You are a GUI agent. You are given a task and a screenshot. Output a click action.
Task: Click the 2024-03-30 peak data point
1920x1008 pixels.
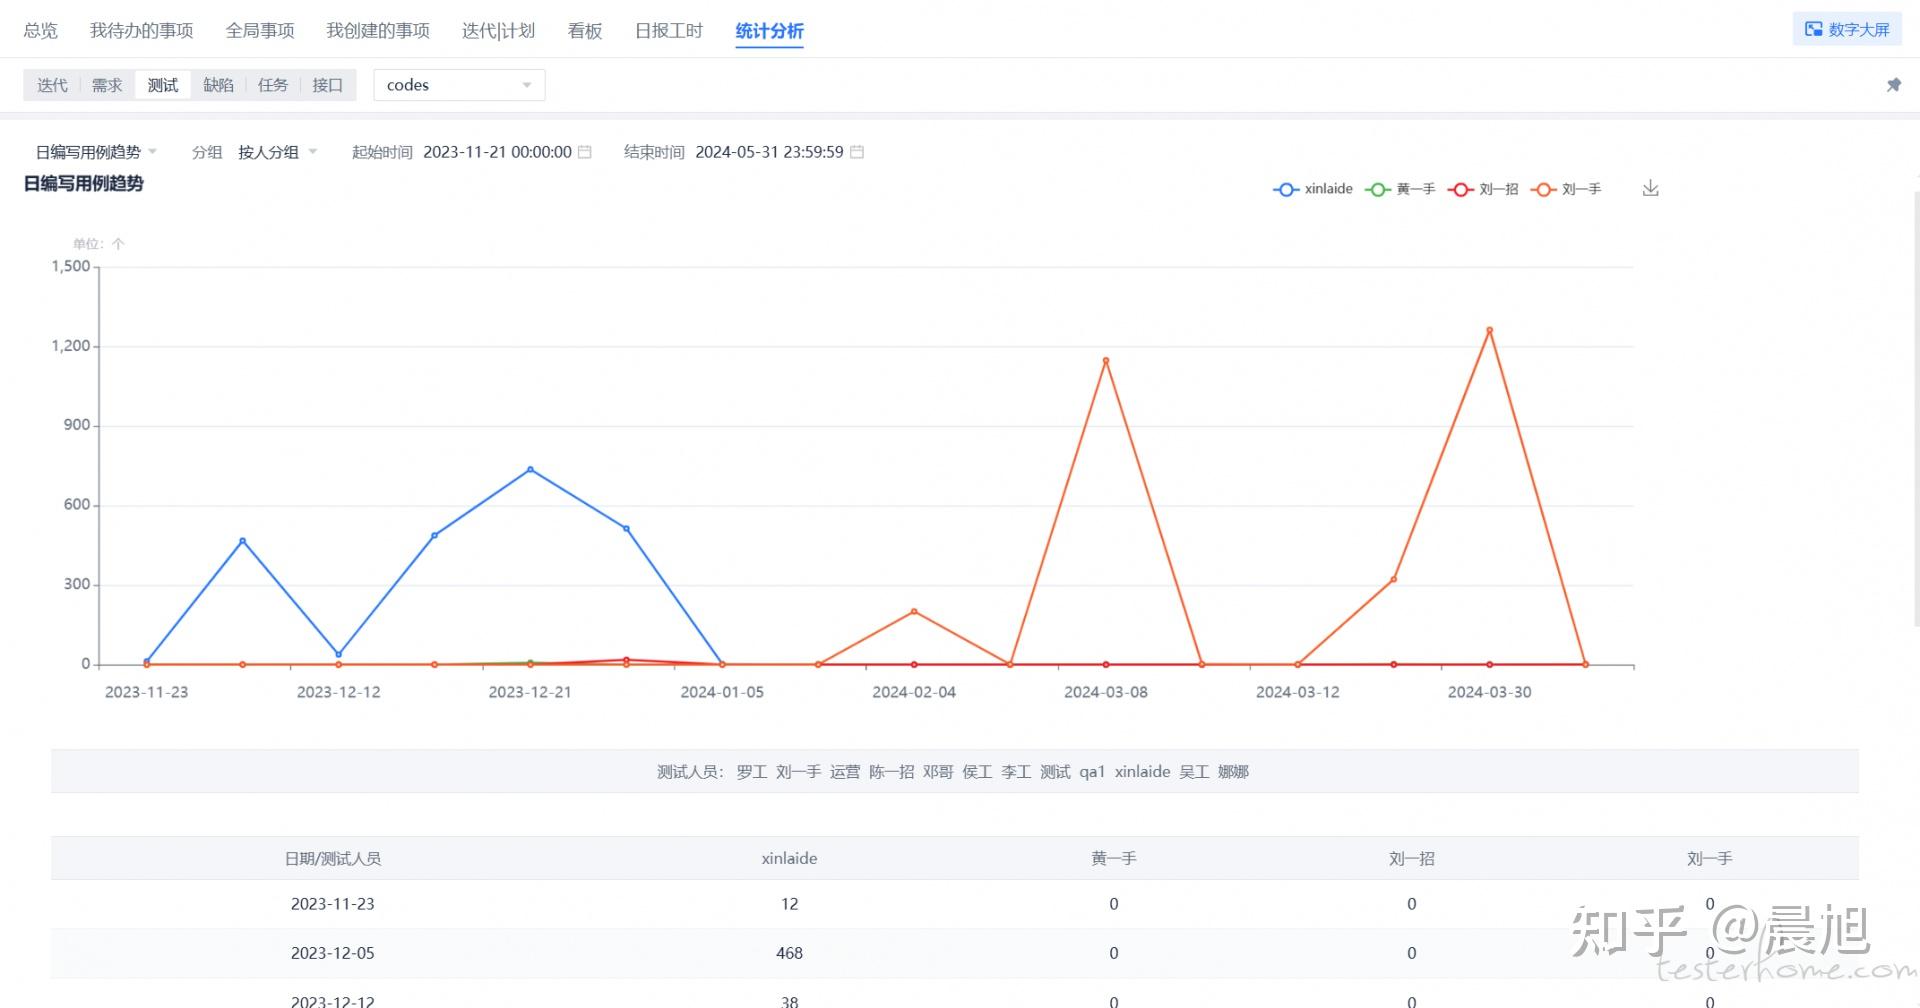pyautogui.click(x=1489, y=330)
